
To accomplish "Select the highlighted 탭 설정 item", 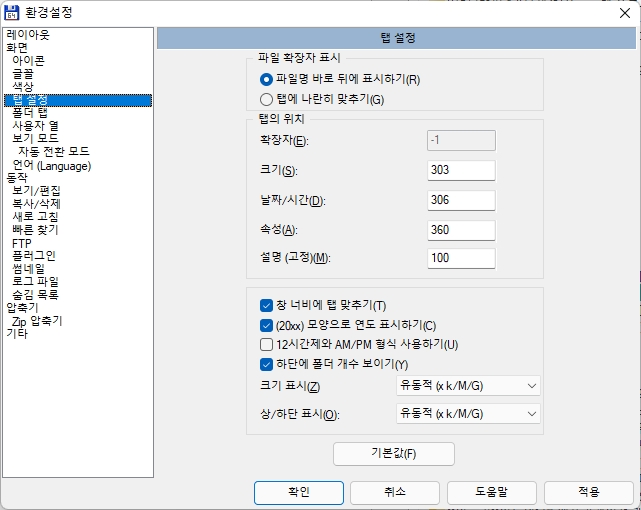I will (x=78, y=100).
